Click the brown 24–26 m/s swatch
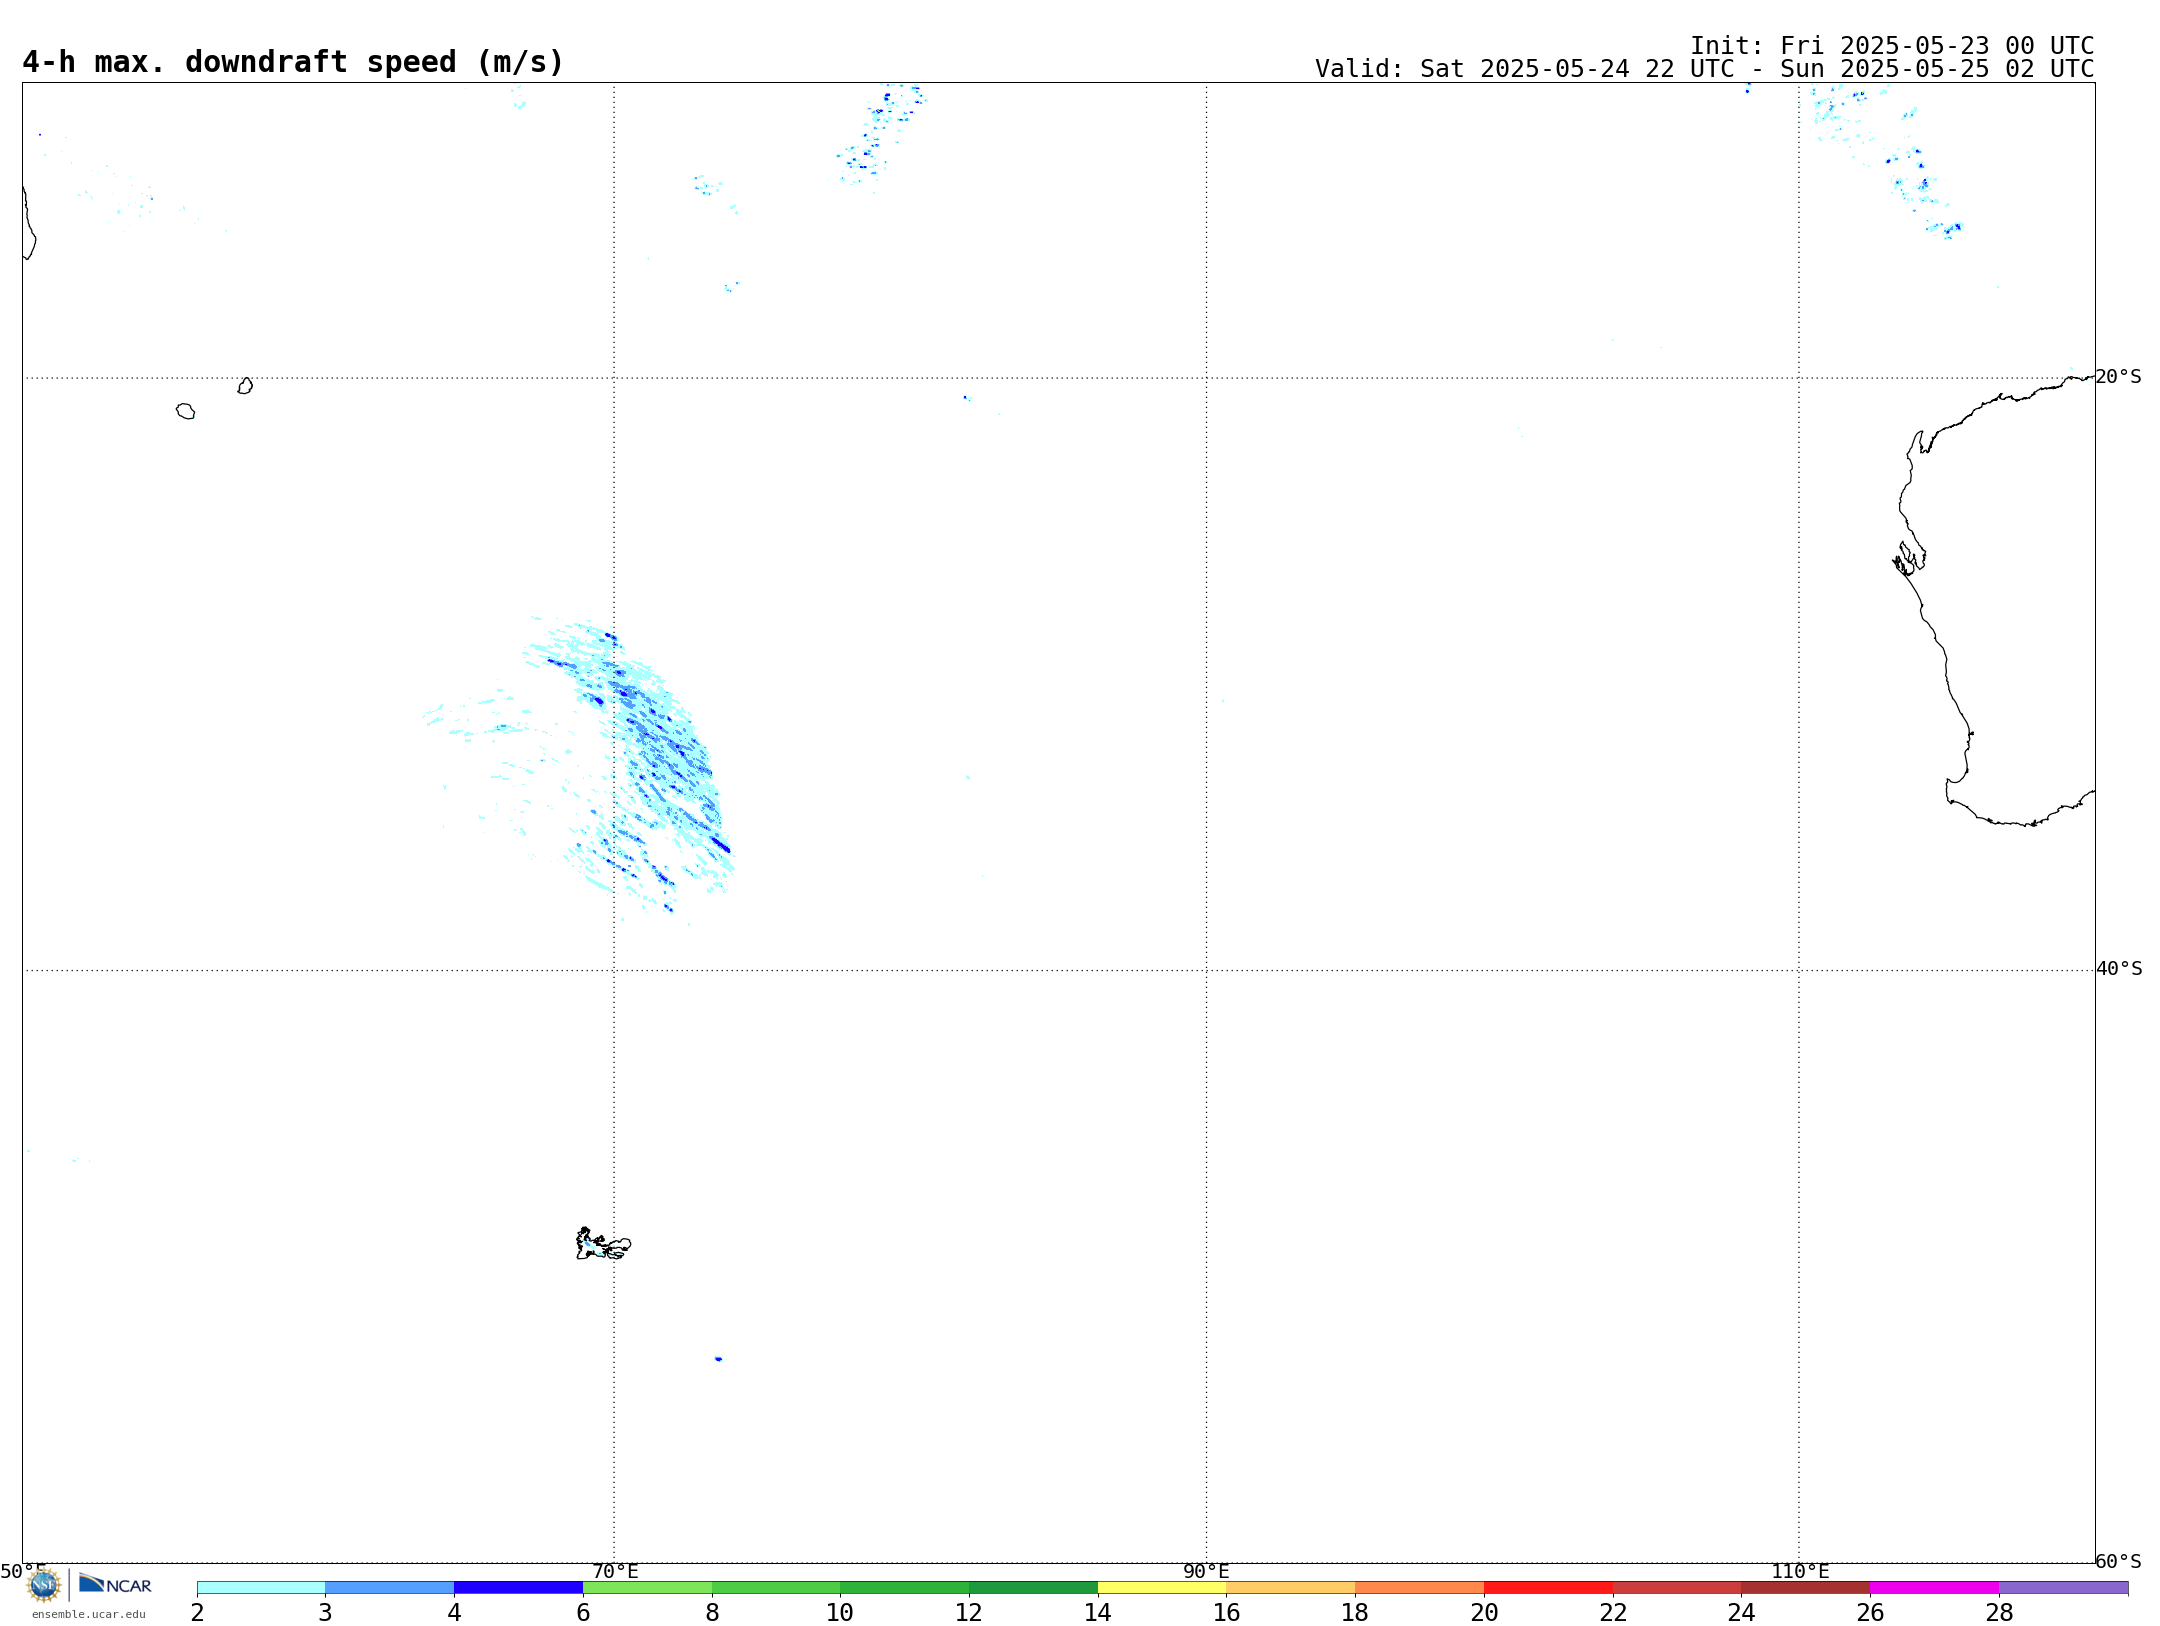The width and height of the screenshot is (2160, 1626). (x=1806, y=1587)
